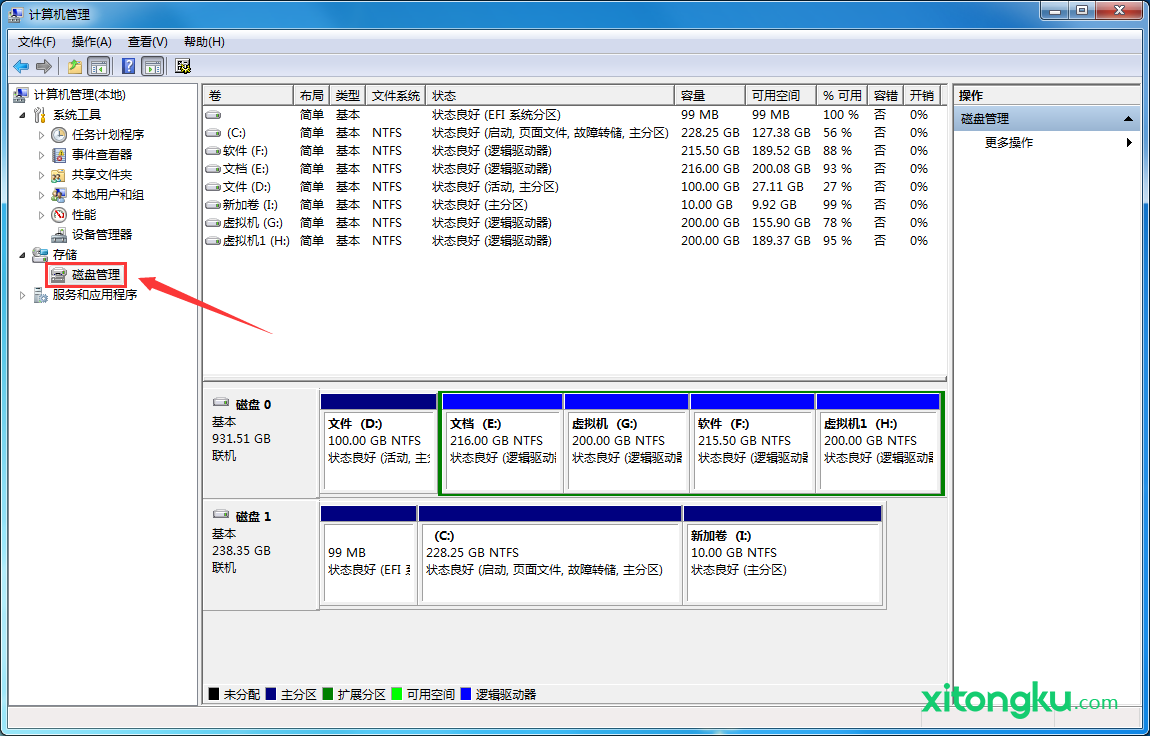This screenshot has width=1150, height=736.
Task: Open 更多操作 in the actions pane
Action: 1009,142
